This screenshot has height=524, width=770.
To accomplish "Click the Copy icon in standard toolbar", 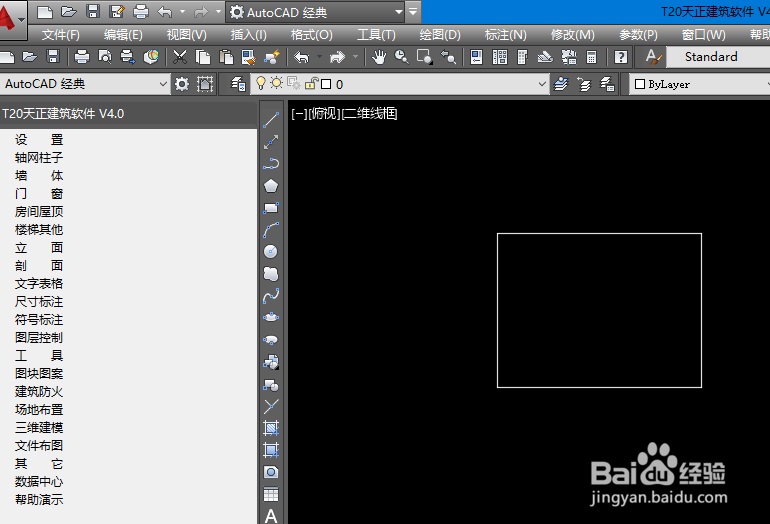I will click(203, 57).
